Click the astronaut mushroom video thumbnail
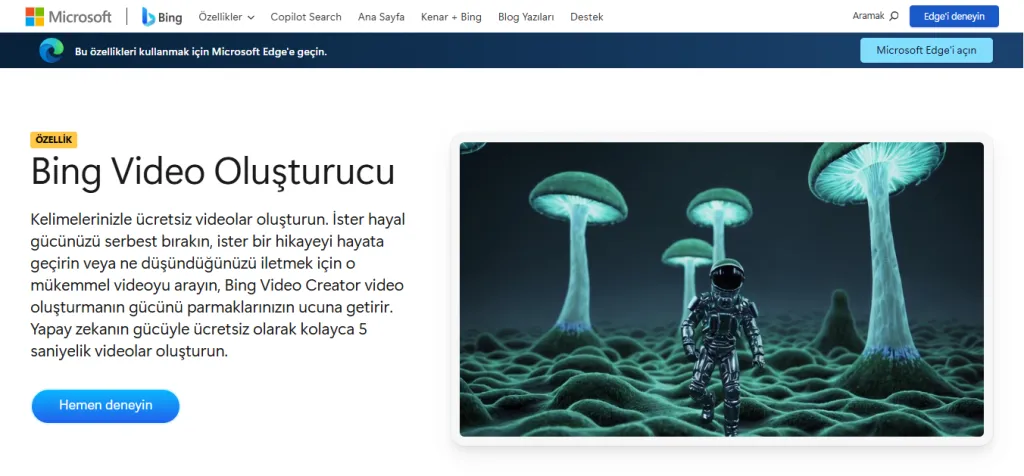The image size is (1024, 476). [x=722, y=289]
